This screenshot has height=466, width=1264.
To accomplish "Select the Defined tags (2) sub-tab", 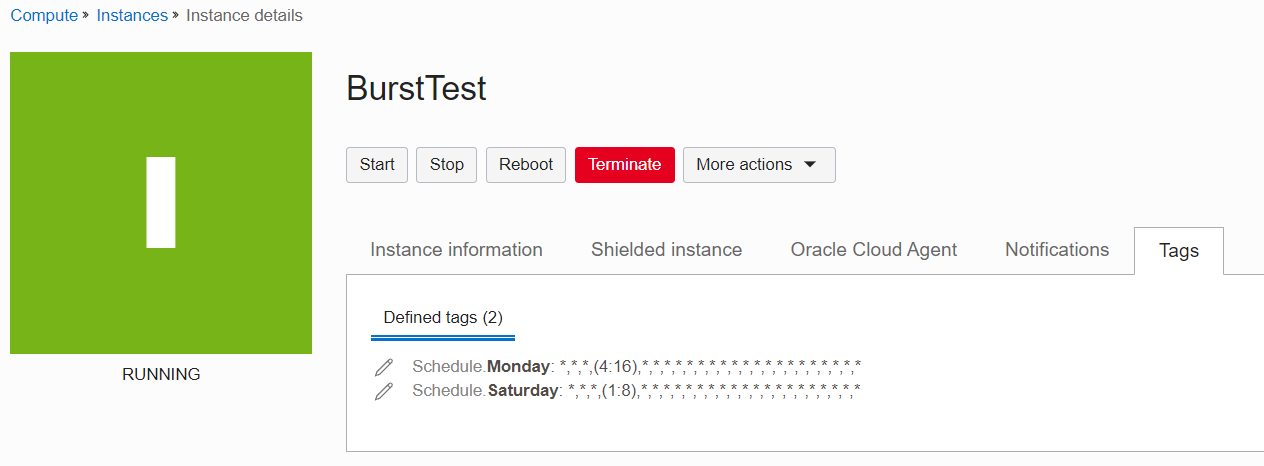I will (x=443, y=318).
